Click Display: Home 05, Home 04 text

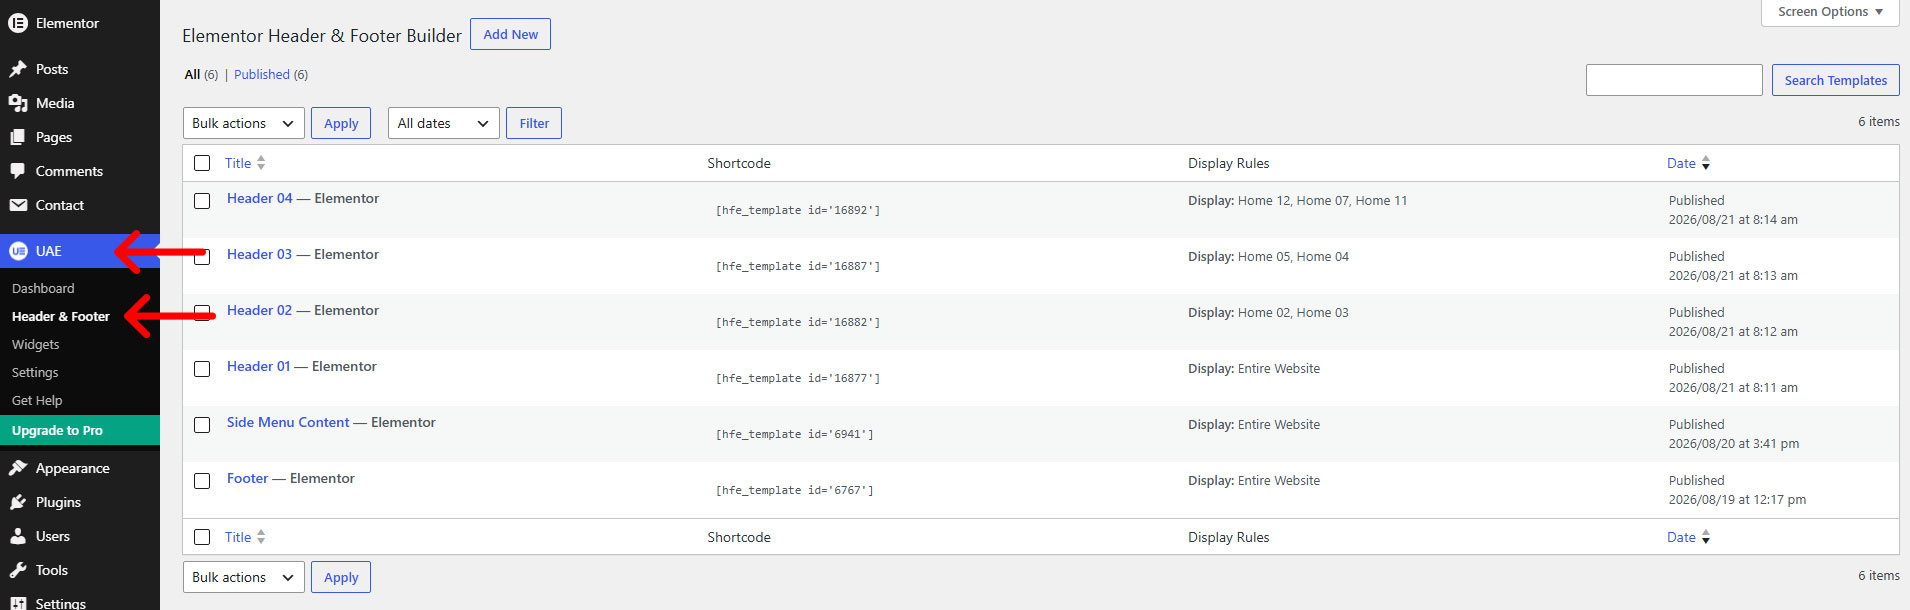tap(1268, 256)
